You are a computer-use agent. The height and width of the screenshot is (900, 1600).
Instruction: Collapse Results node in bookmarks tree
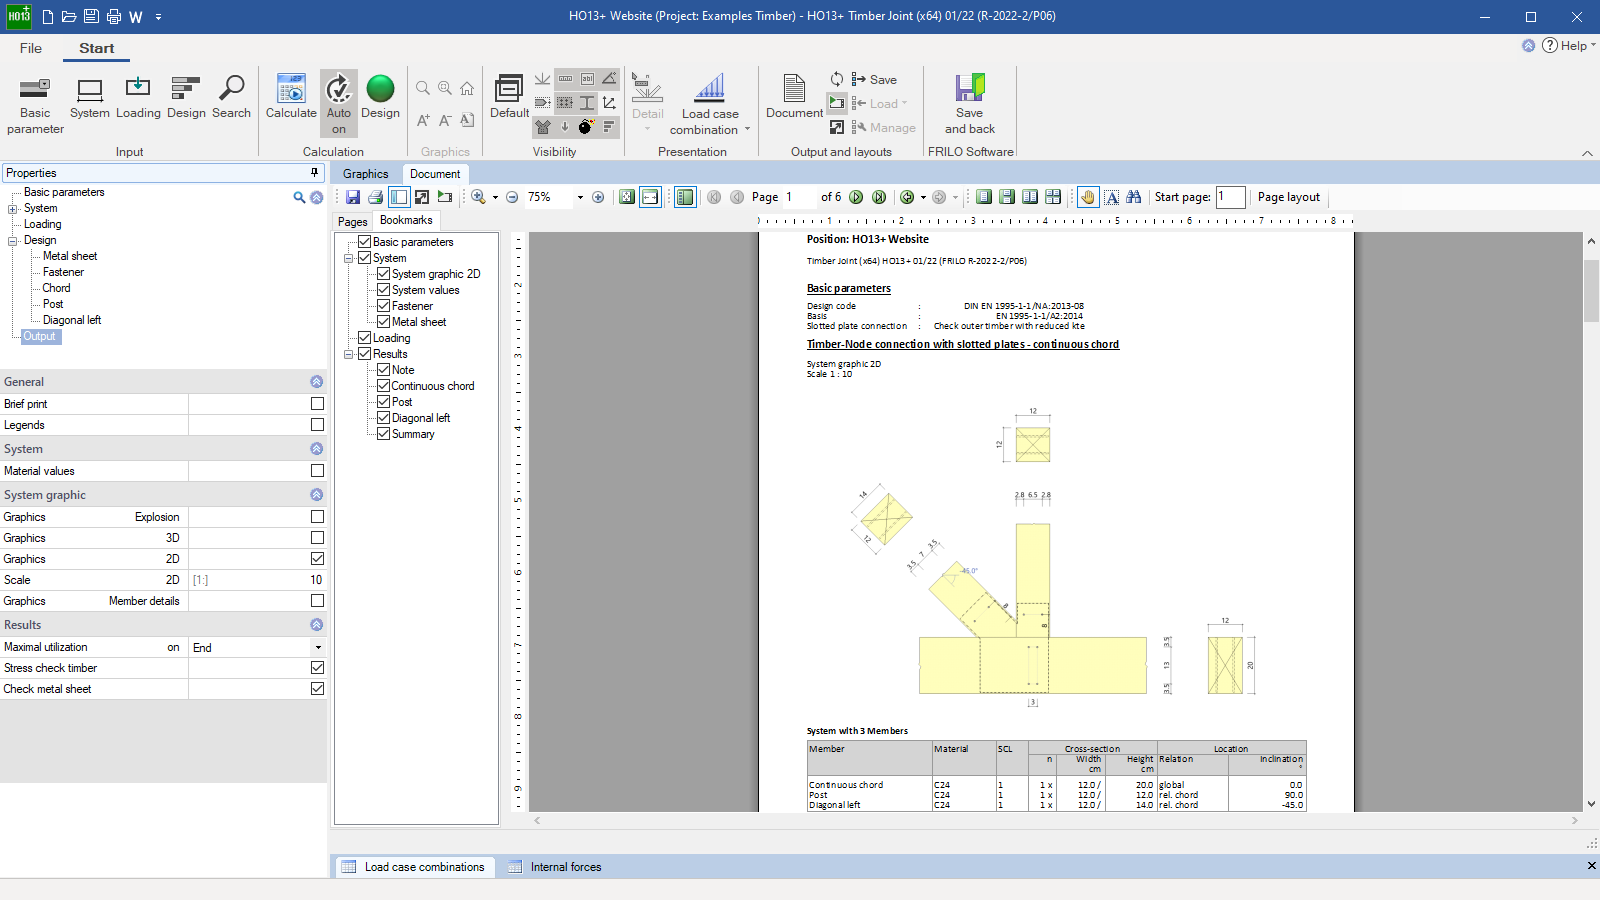(x=349, y=354)
